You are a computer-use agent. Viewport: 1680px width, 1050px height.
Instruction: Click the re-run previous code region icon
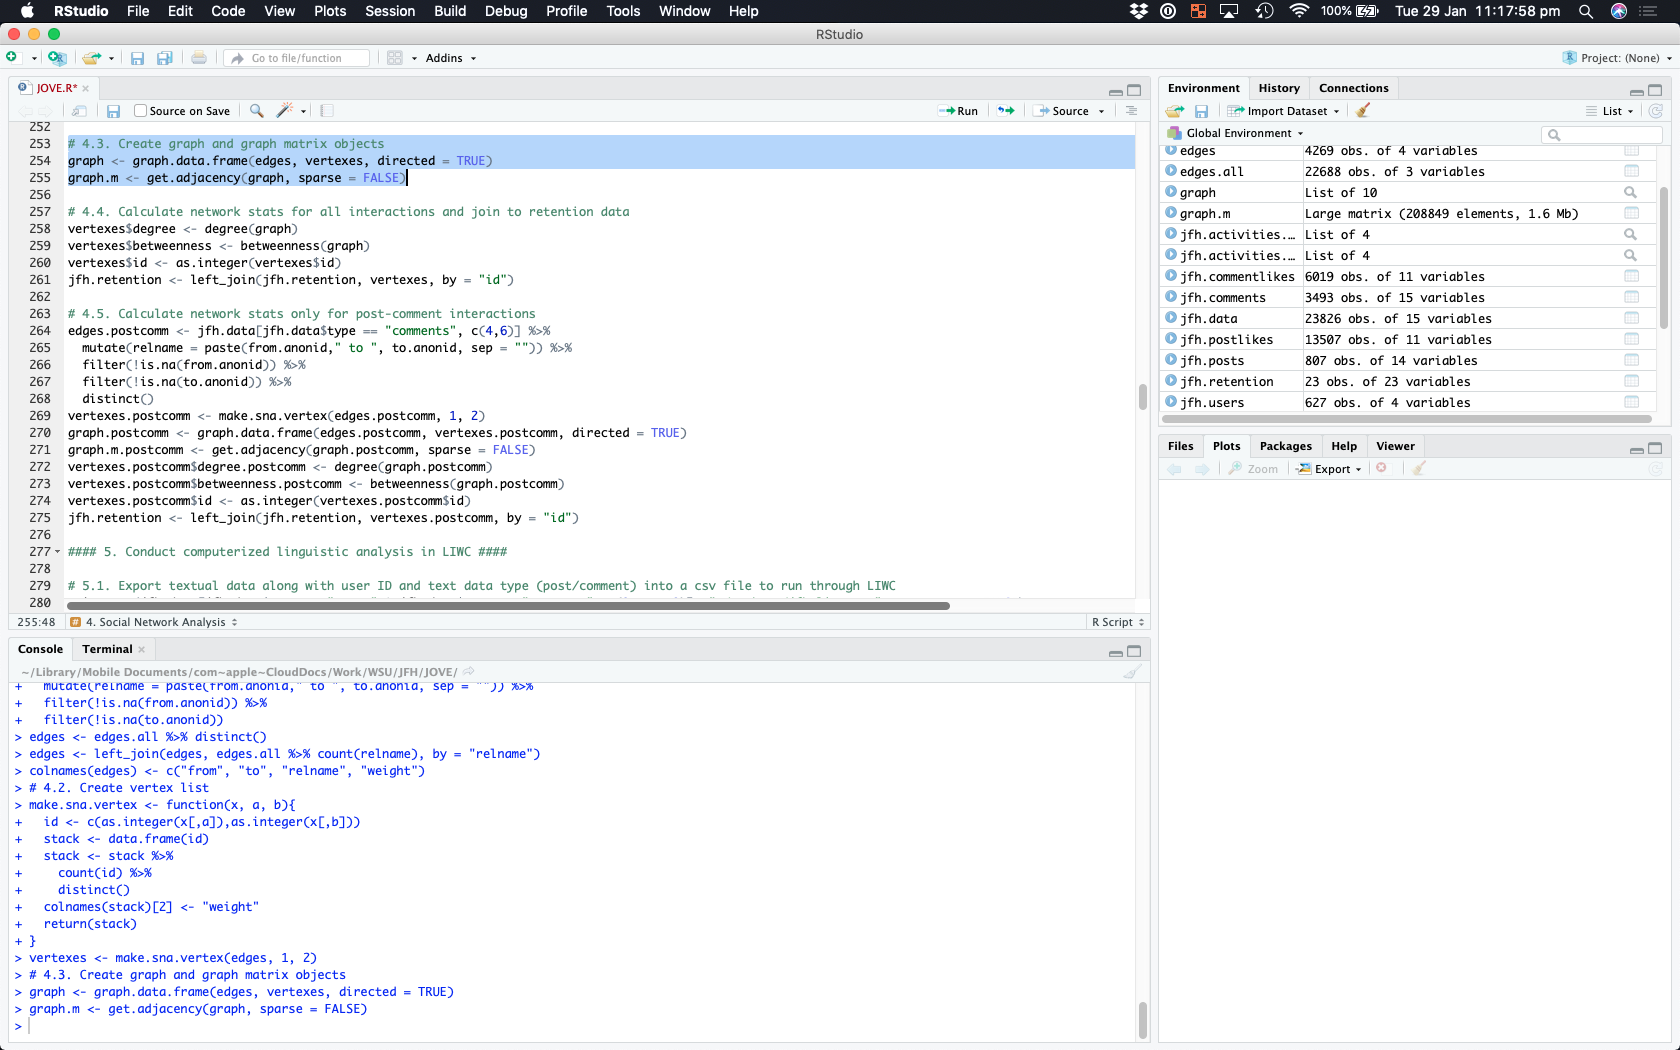pos(1006,111)
